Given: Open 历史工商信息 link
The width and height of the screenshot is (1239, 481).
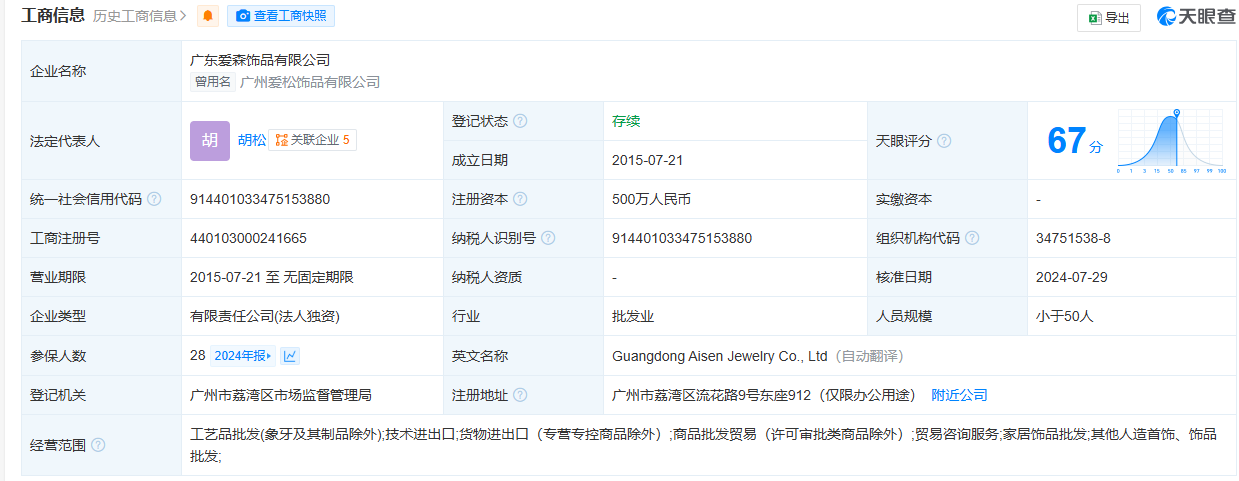Looking at the screenshot, I should (x=140, y=16).
